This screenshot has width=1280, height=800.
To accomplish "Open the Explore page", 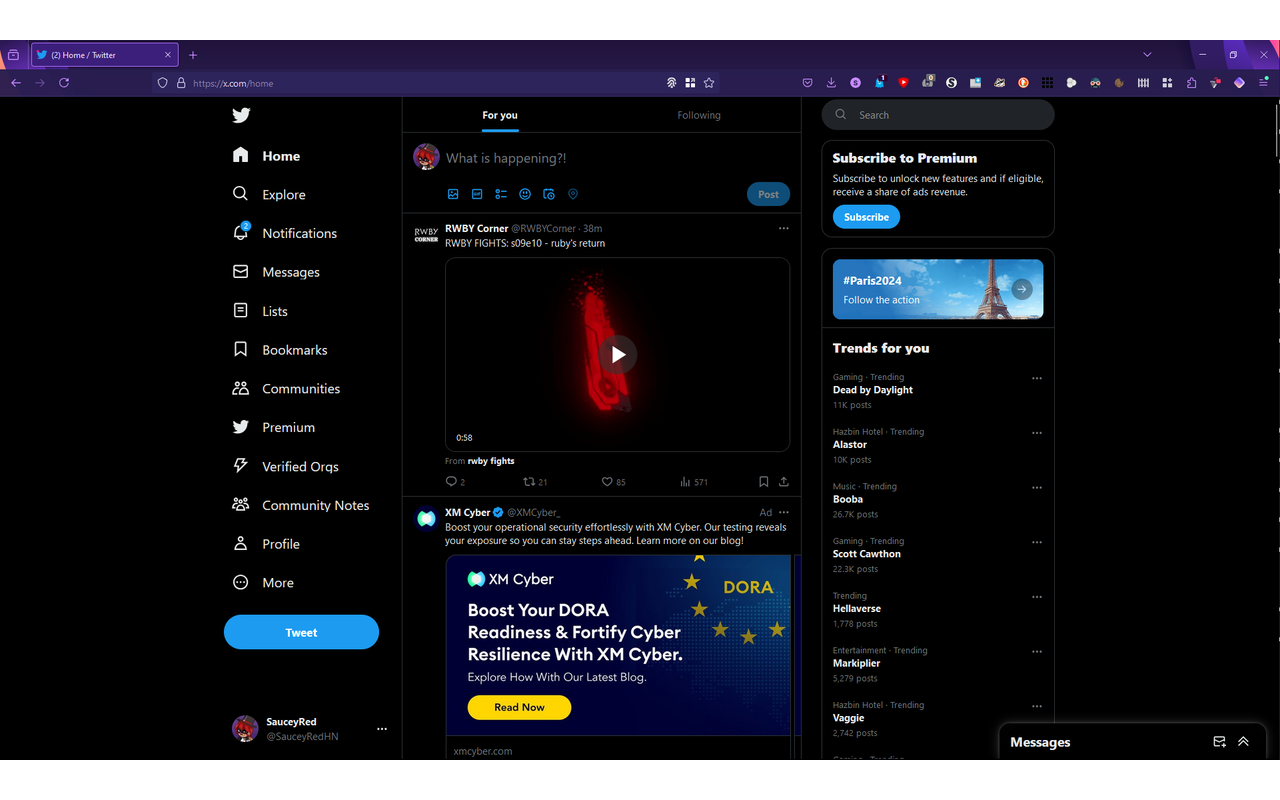I will coord(270,194).
